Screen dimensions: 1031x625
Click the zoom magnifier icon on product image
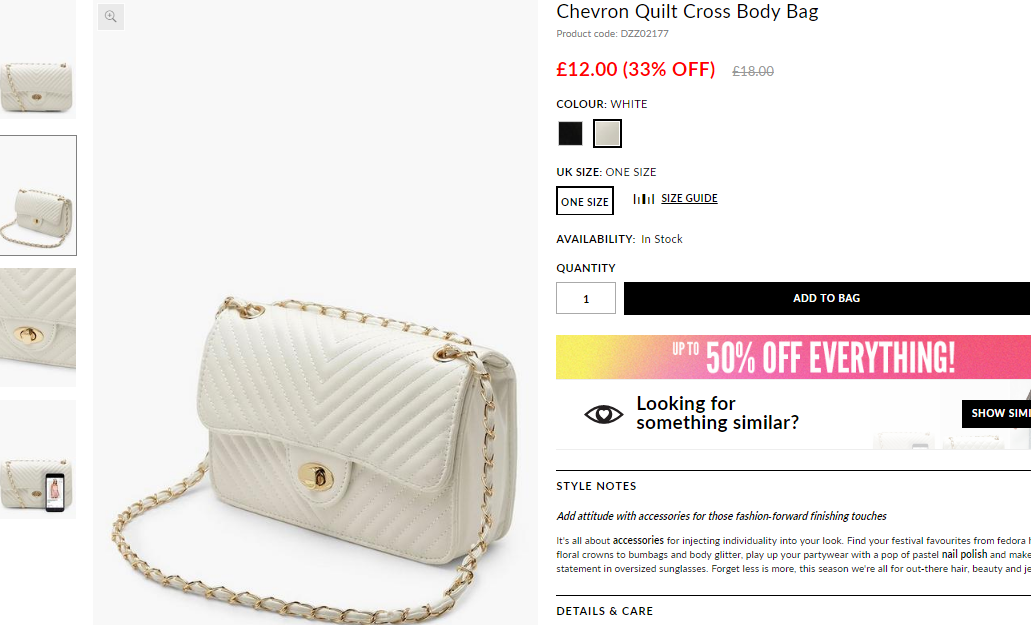click(x=110, y=16)
